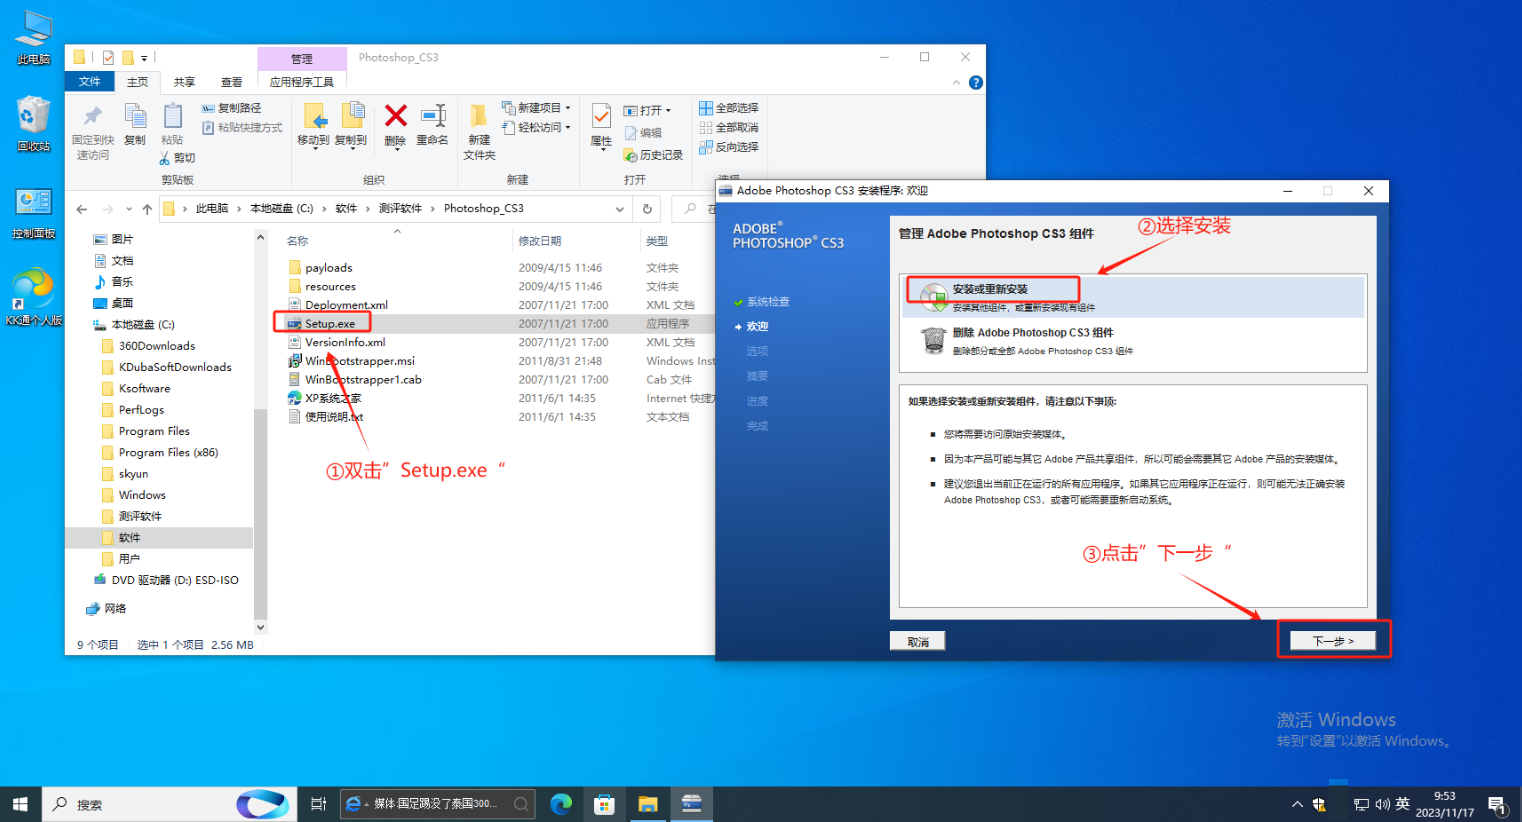Open the Windows Start menu
The width and height of the screenshot is (1522, 822).
20,804
